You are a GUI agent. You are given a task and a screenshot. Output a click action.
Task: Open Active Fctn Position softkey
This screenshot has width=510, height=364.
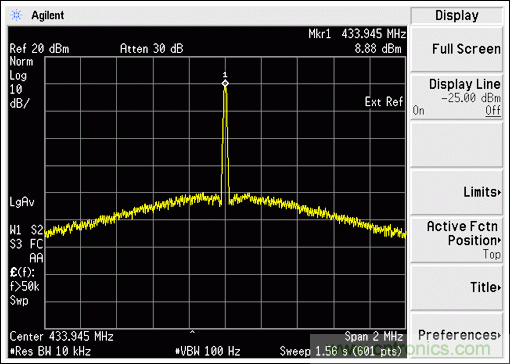[457, 240]
